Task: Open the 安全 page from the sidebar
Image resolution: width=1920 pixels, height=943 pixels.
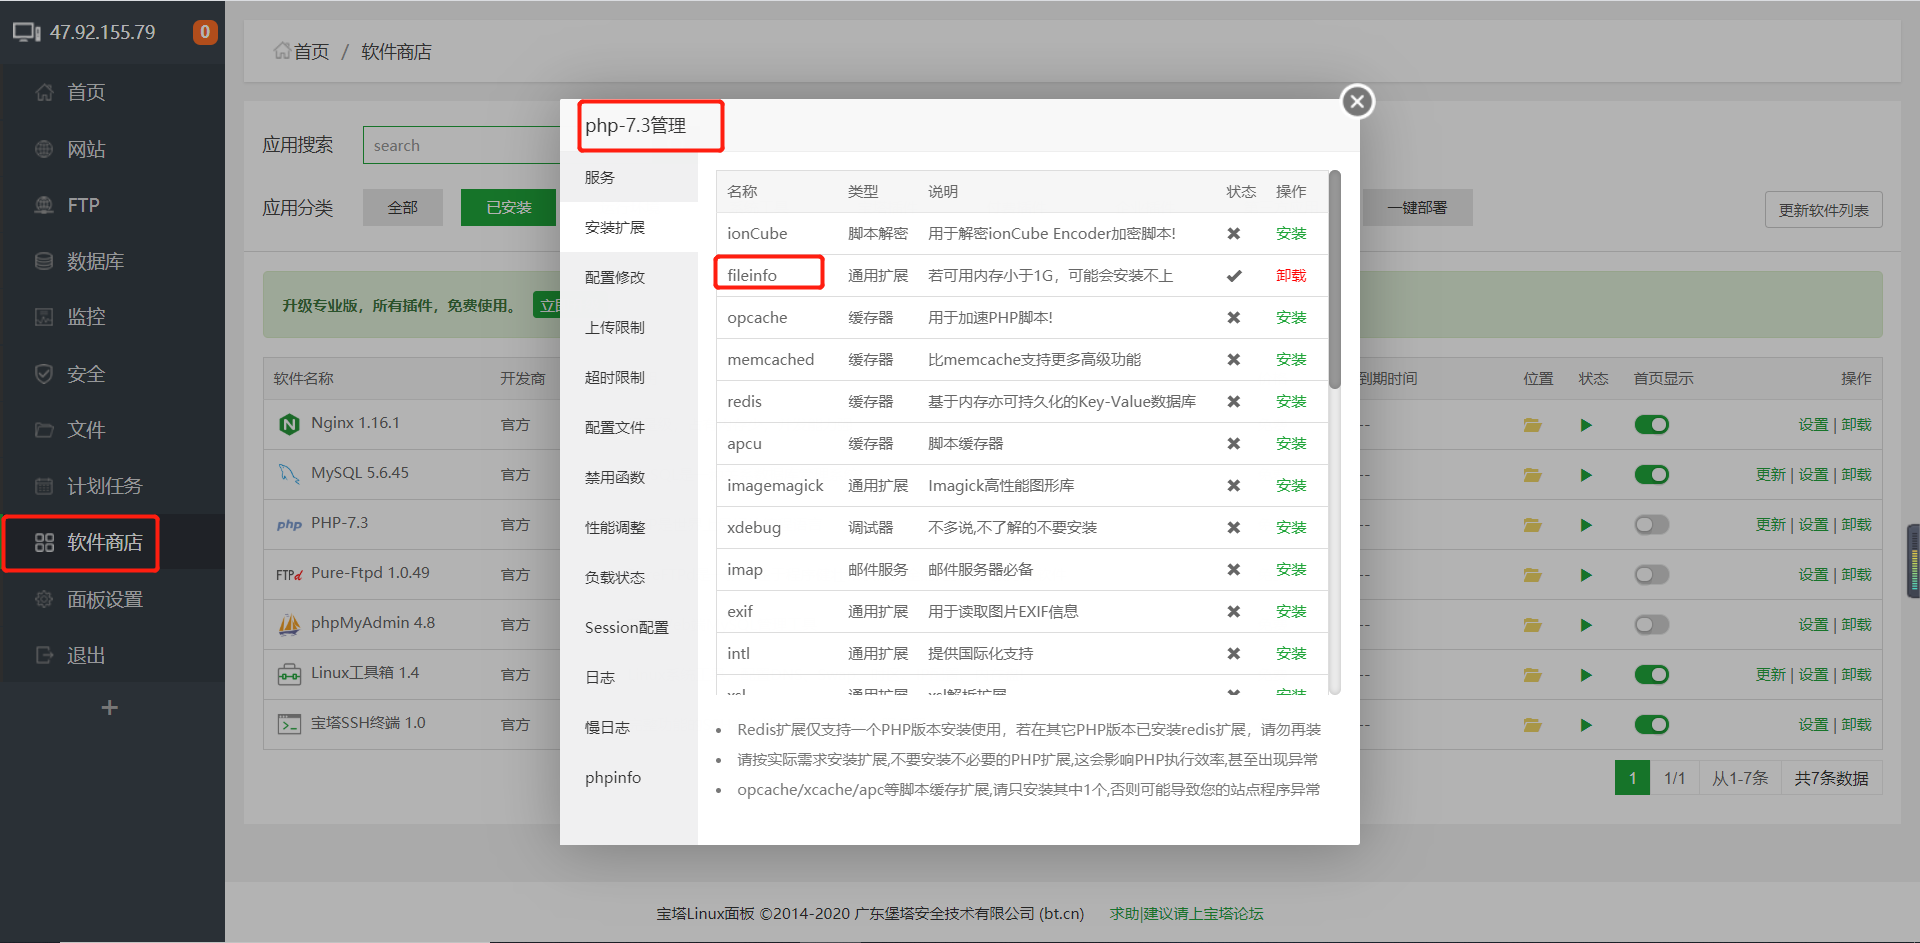Action: pyautogui.click(x=85, y=373)
